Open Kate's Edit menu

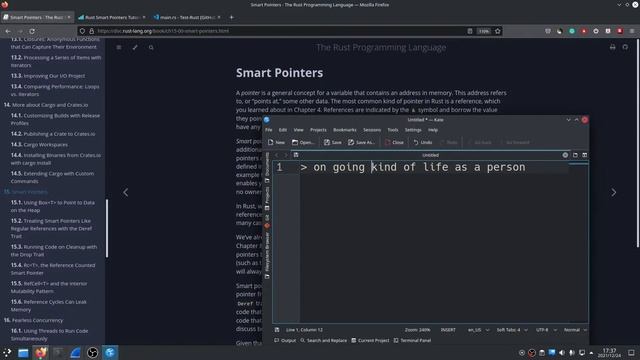point(282,130)
